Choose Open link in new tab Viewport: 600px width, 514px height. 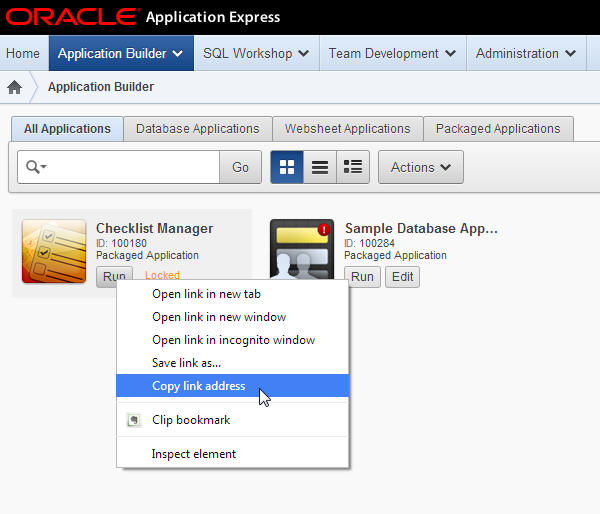[233, 294]
